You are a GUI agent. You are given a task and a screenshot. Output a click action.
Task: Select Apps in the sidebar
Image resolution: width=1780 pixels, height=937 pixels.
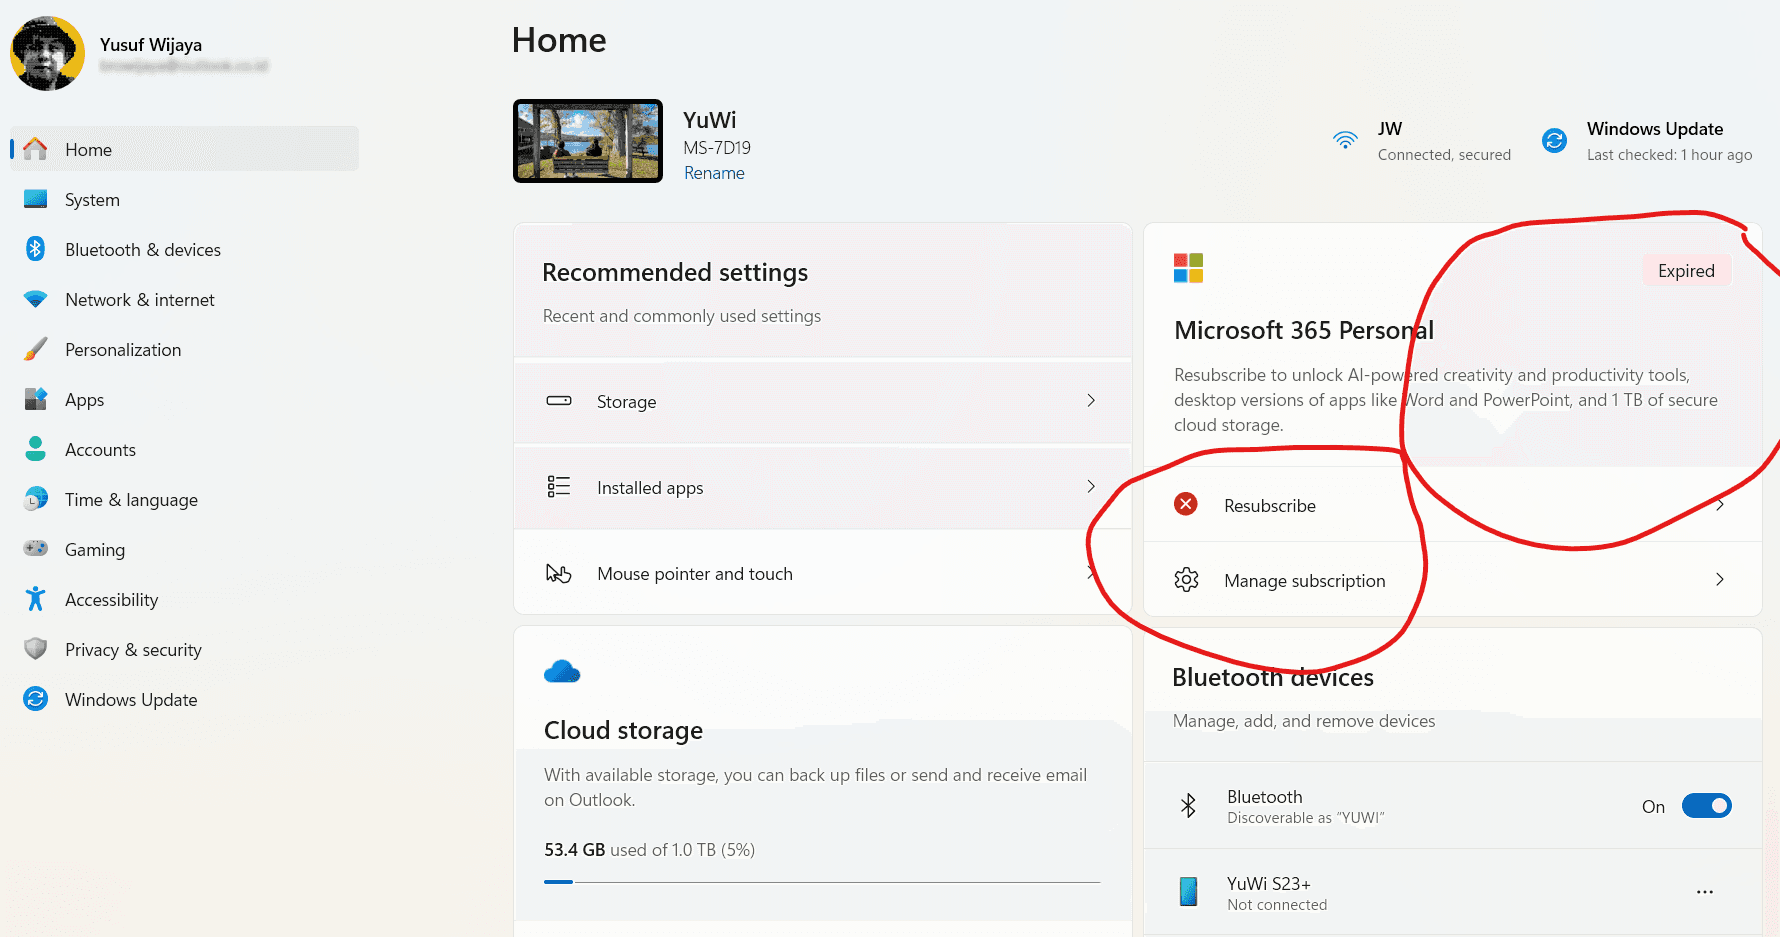point(184,399)
